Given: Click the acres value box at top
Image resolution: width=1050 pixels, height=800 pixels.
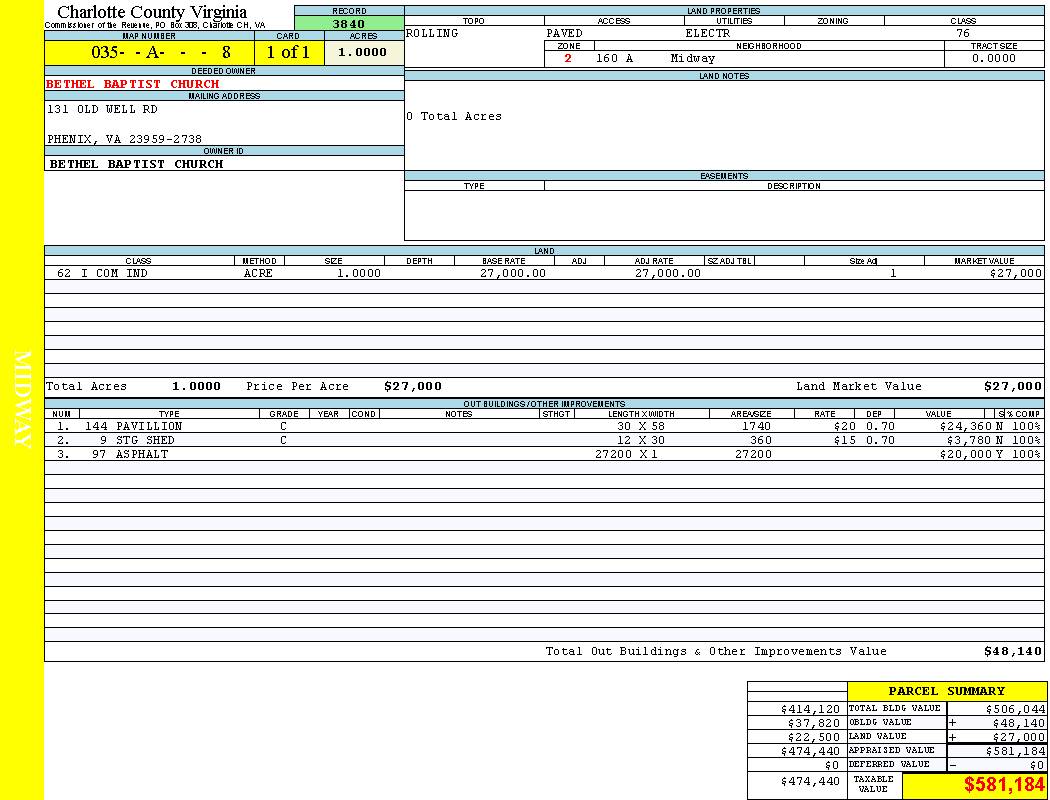Looking at the screenshot, I should (x=362, y=53).
